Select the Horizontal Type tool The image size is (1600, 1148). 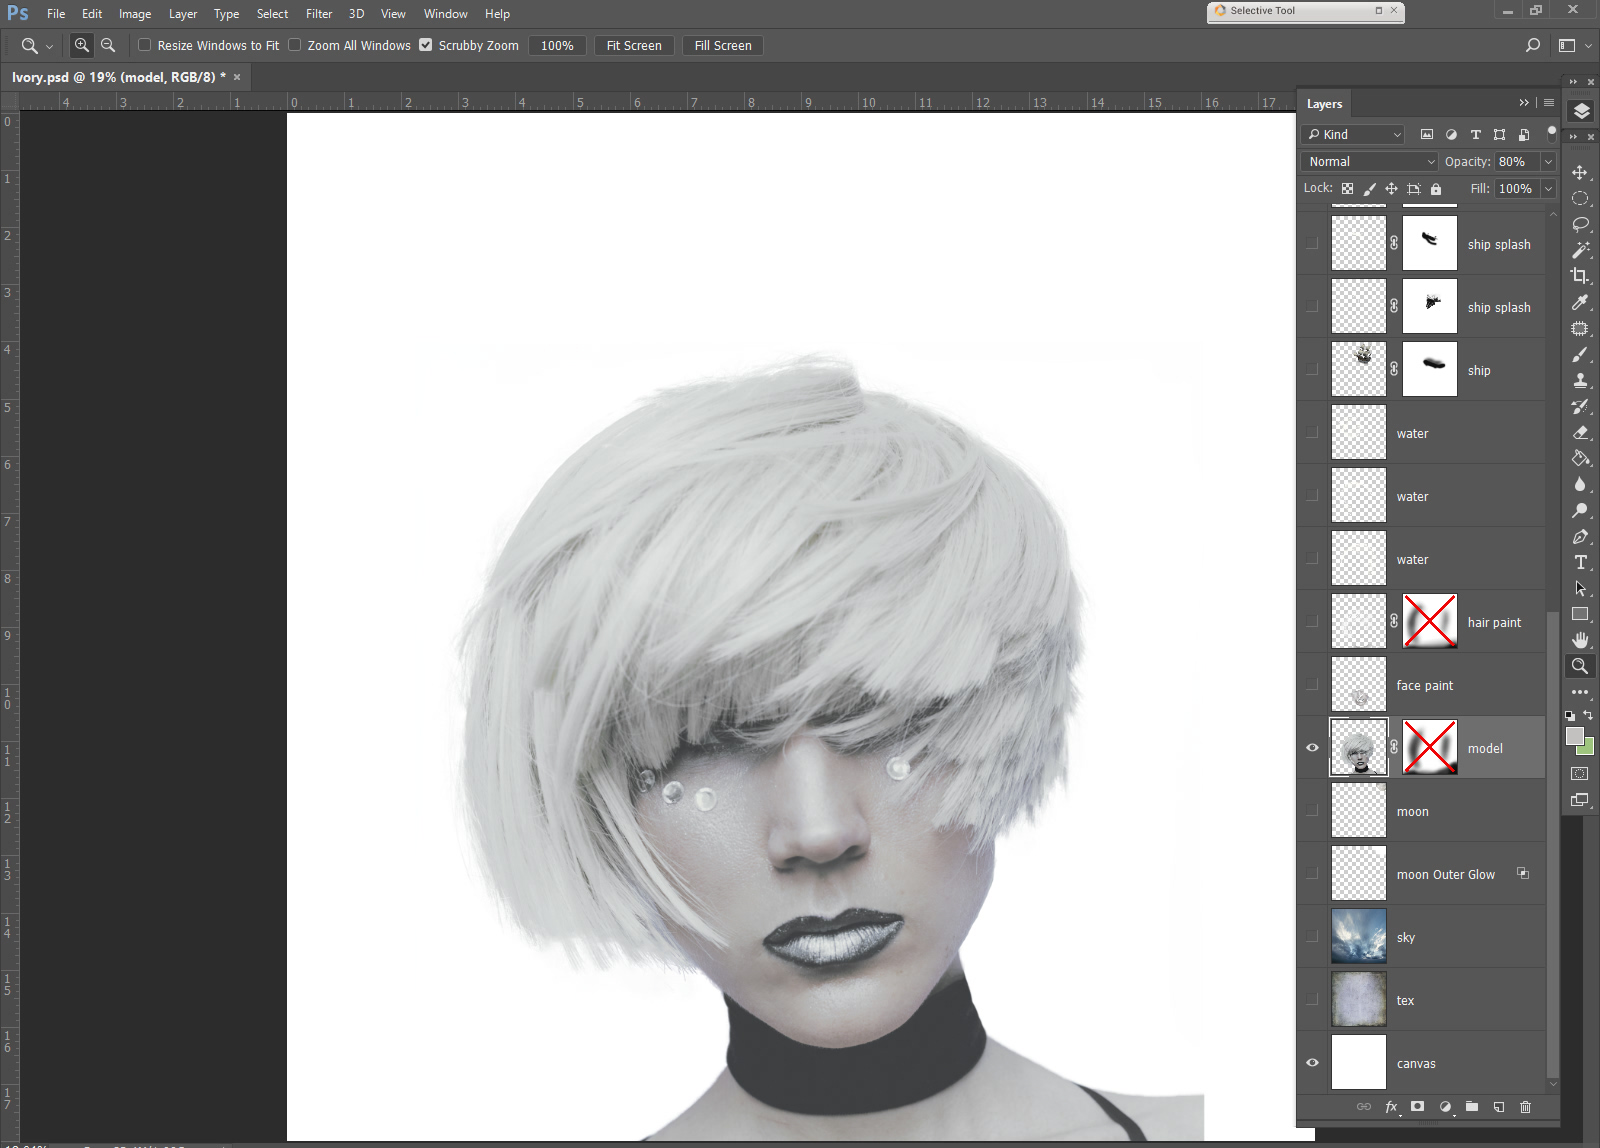click(x=1580, y=562)
